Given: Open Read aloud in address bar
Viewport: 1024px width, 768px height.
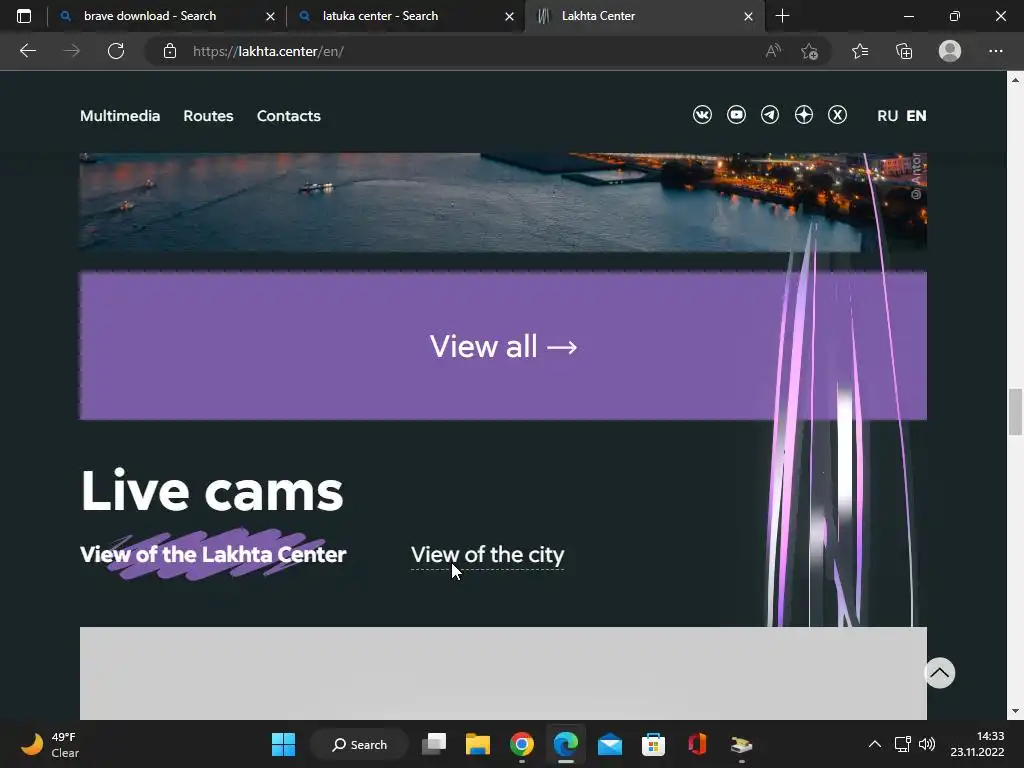Looking at the screenshot, I should pos(773,51).
